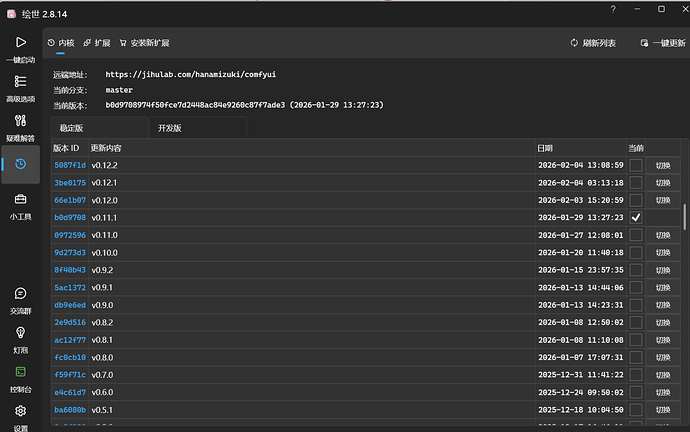690x432 pixels.
Task: Toggle the checked box for v0.11.1
Action: (x=636, y=218)
